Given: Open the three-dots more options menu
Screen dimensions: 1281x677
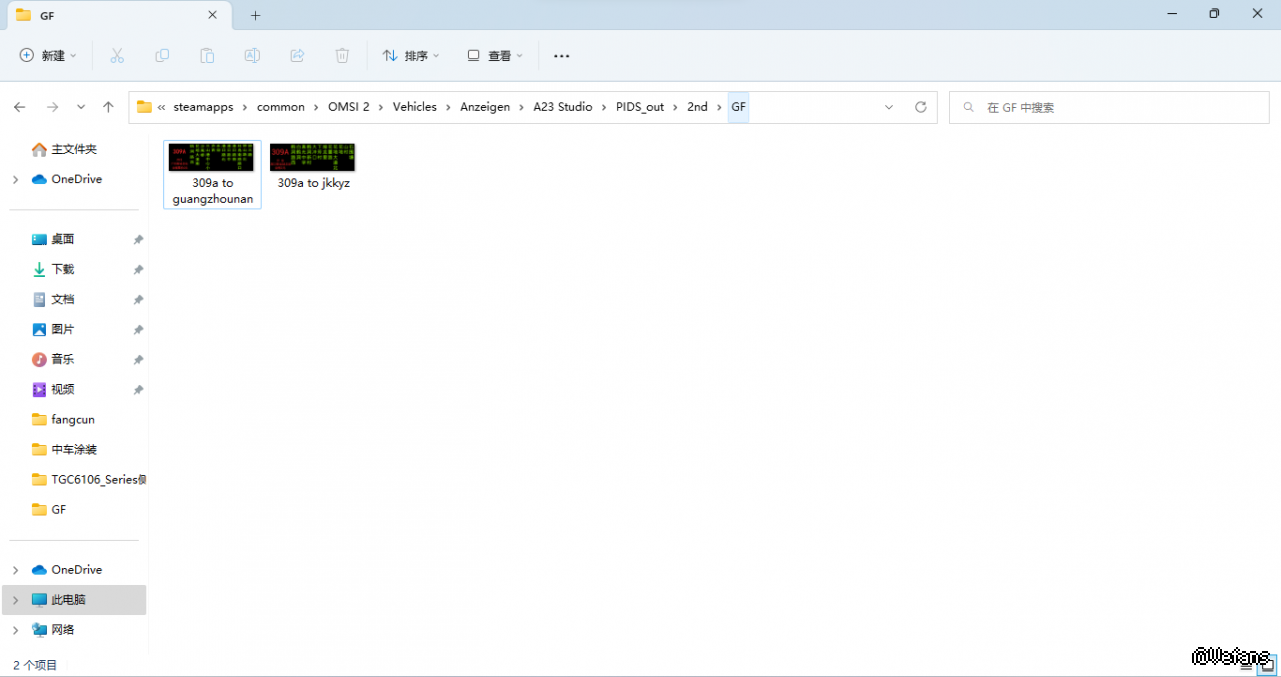Looking at the screenshot, I should point(561,56).
